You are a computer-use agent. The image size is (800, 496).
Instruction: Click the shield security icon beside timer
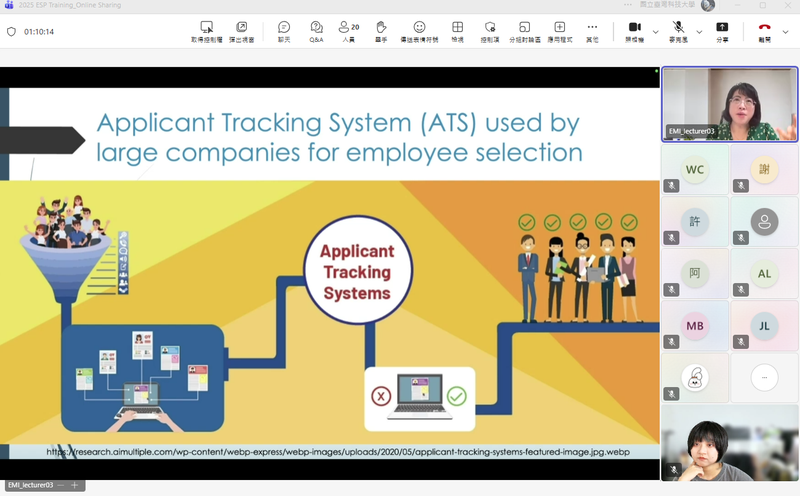[12, 32]
